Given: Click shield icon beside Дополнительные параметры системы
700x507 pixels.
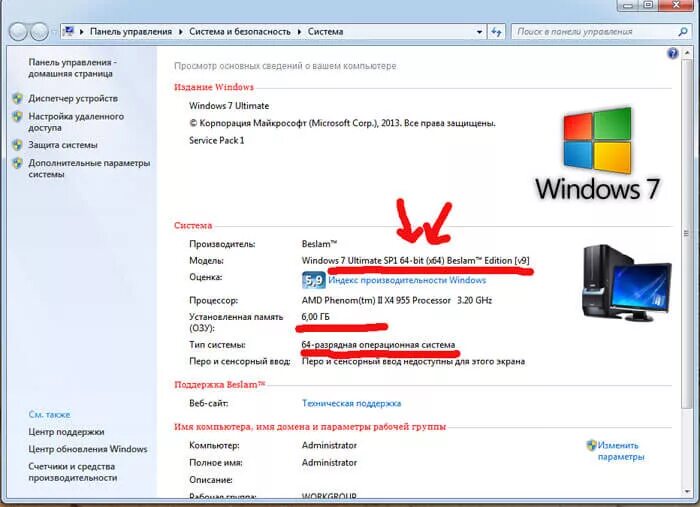Looking at the screenshot, I should pos(17,163).
